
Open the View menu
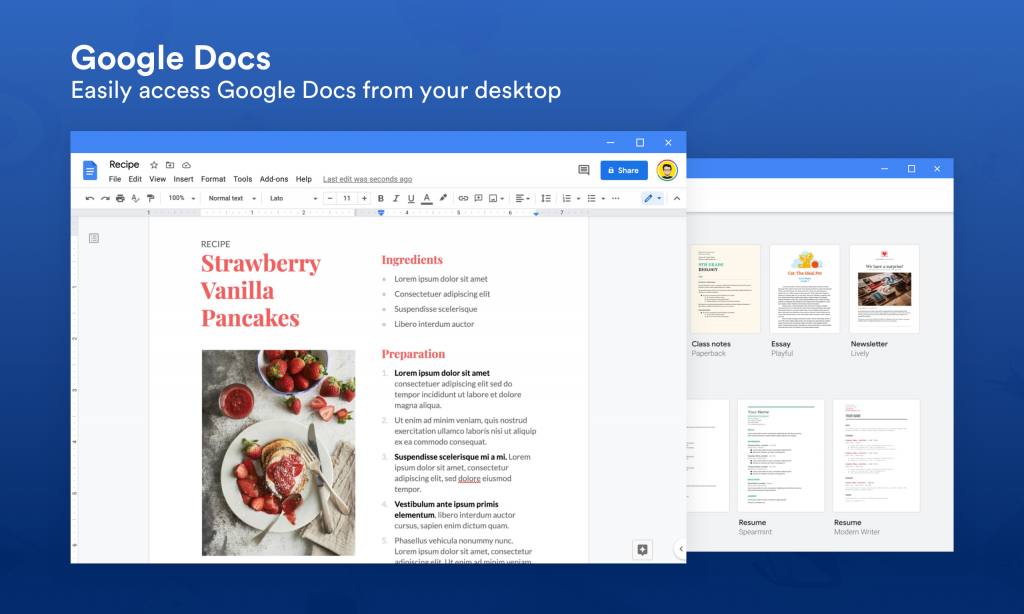pyautogui.click(x=157, y=179)
